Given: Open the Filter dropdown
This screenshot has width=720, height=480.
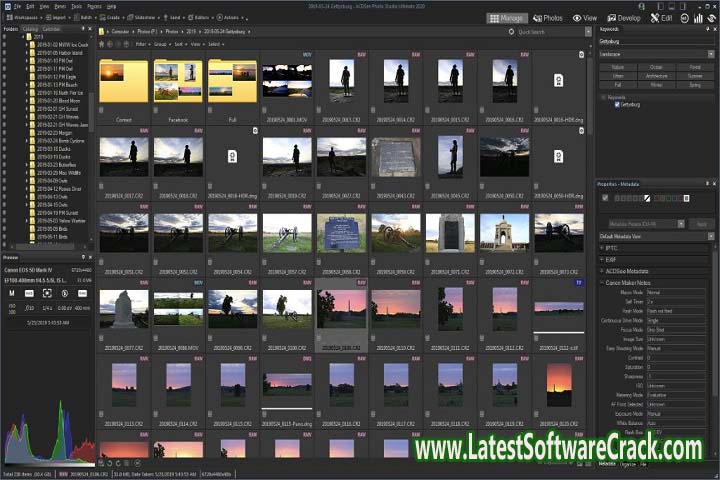Looking at the screenshot, I should click(x=142, y=43).
